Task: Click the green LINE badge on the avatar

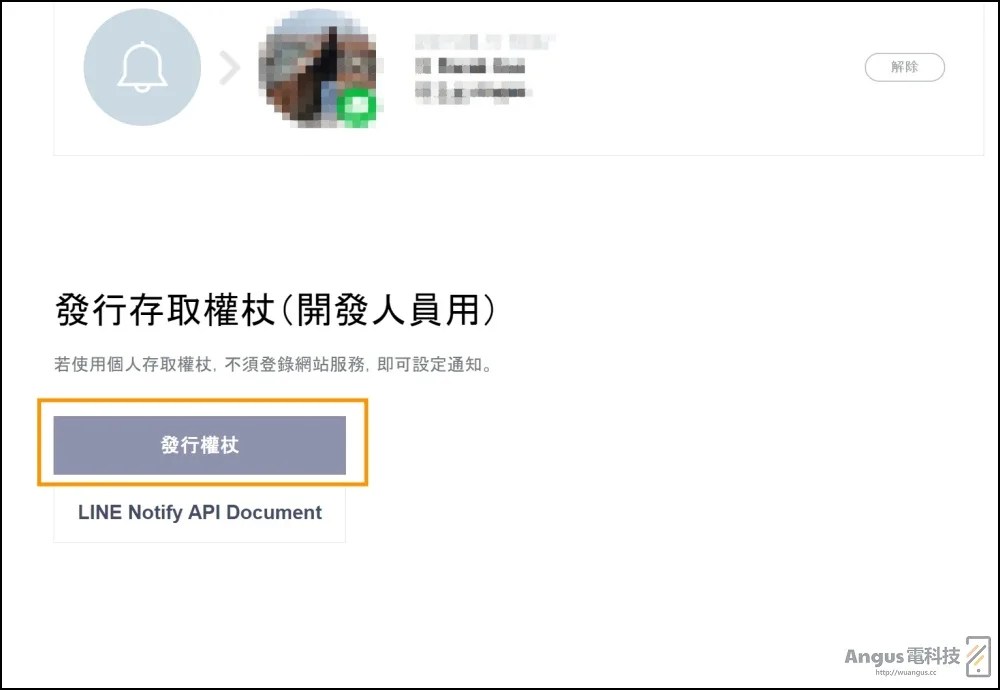Action: [357, 107]
